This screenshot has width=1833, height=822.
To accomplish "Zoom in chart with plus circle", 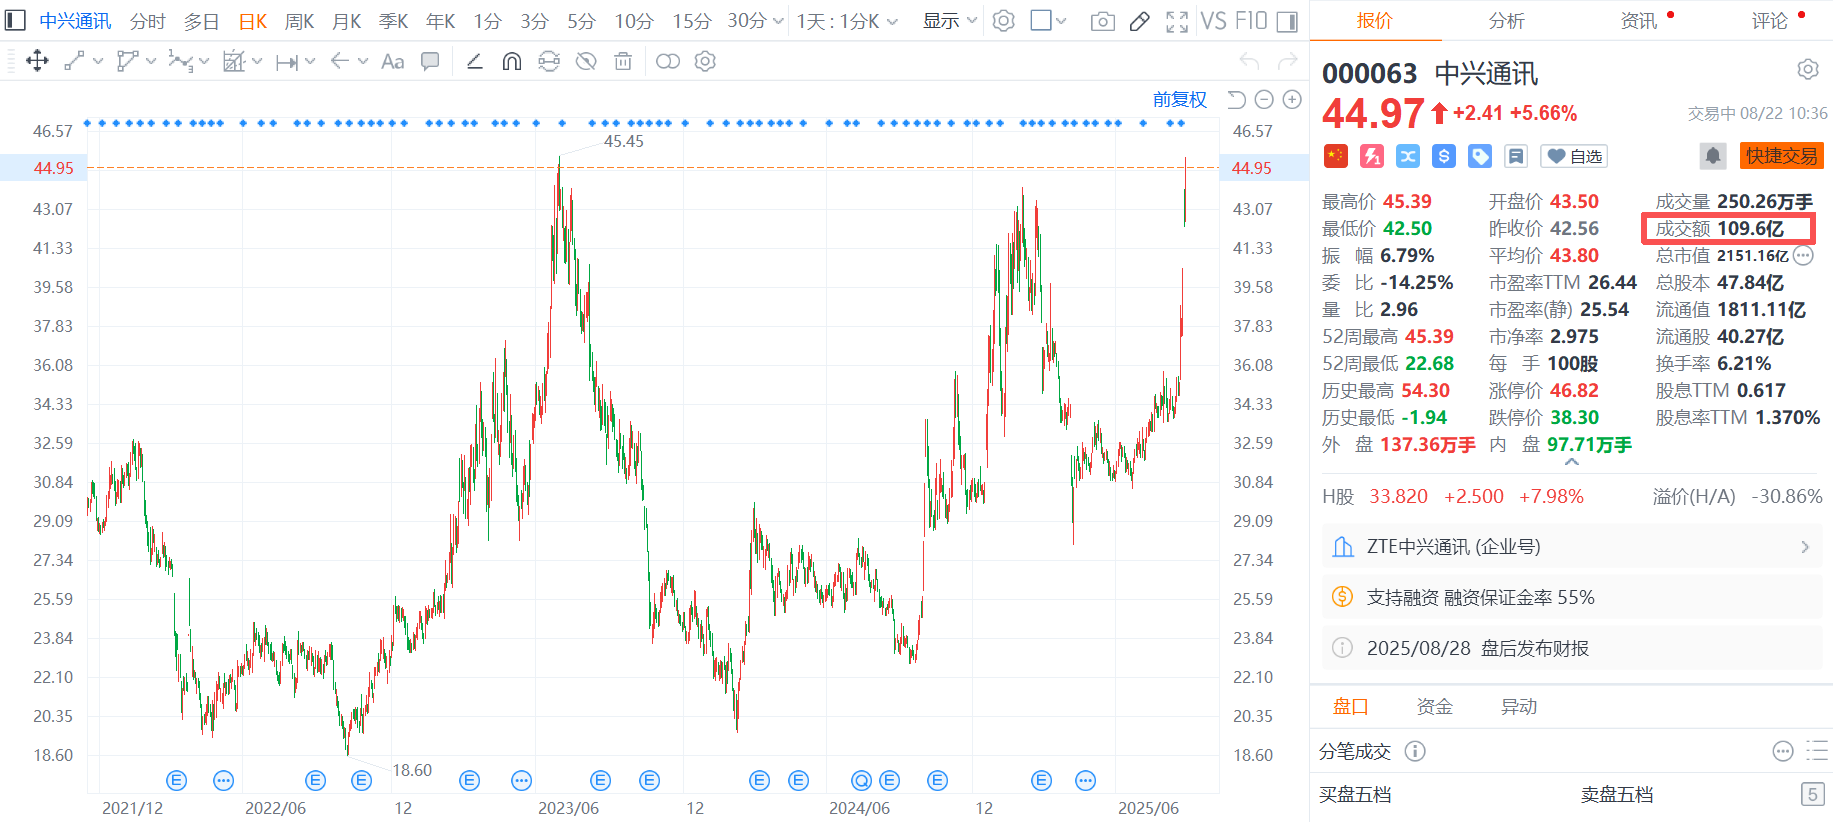I will (1292, 99).
